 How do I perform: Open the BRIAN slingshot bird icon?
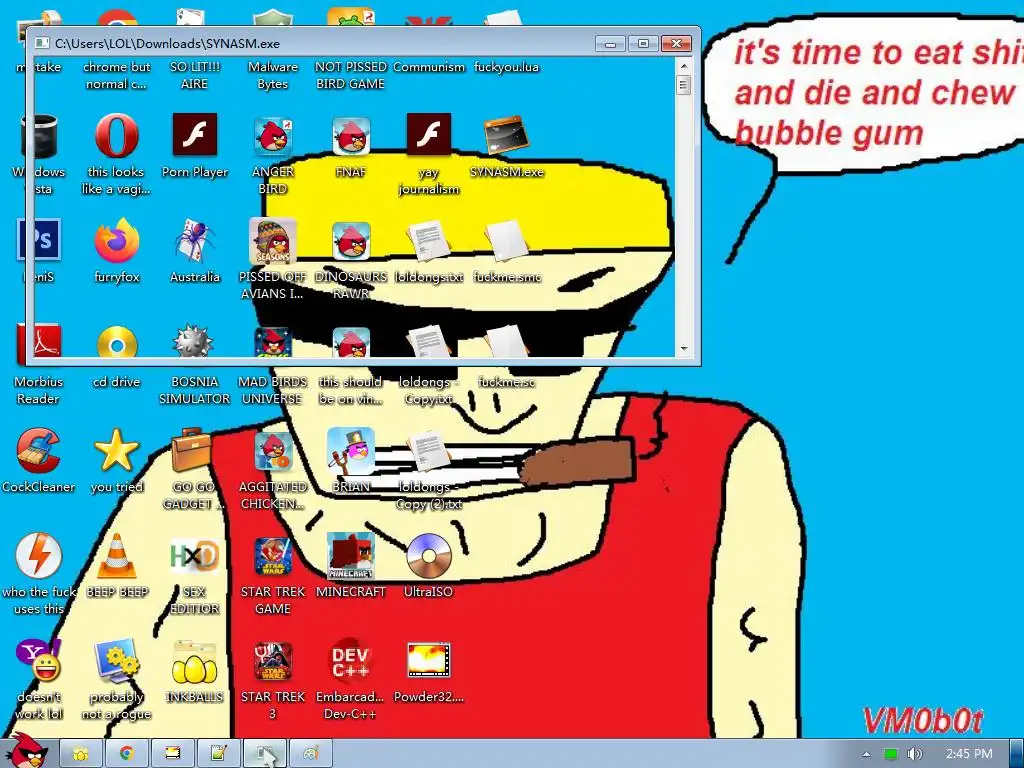(351, 451)
